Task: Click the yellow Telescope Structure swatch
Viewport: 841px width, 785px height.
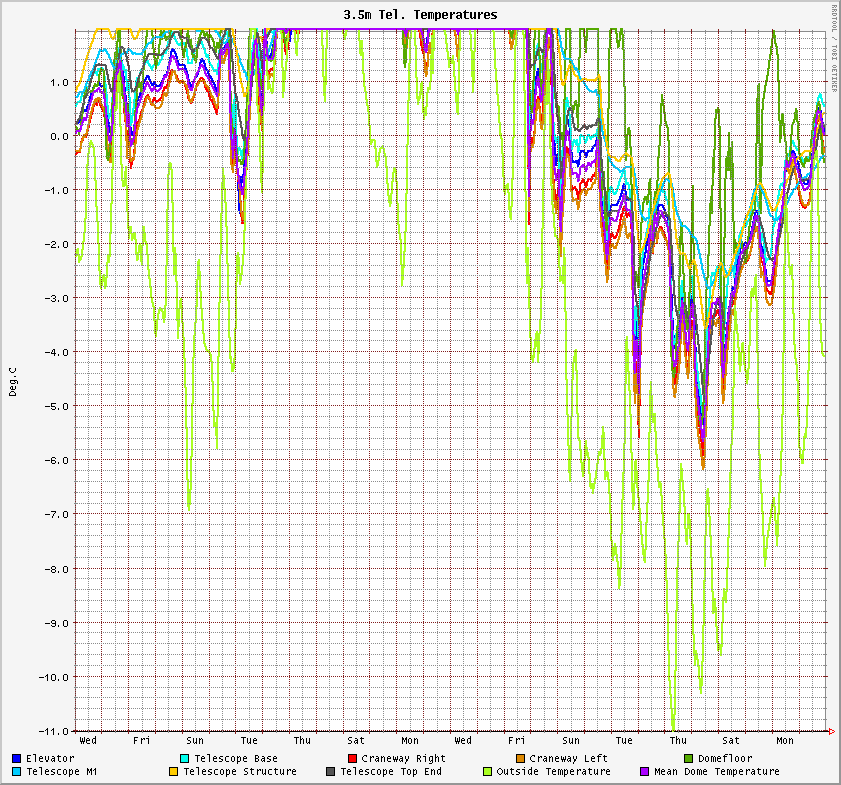Action: [x=173, y=772]
